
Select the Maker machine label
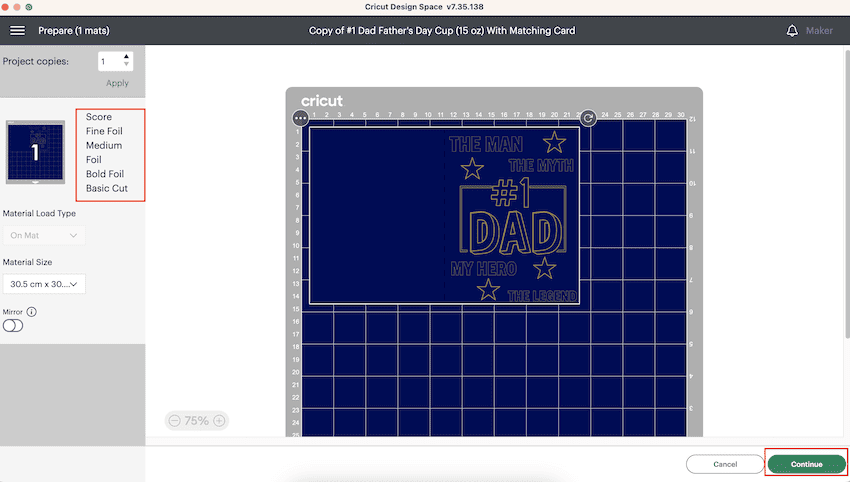point(819,31)
